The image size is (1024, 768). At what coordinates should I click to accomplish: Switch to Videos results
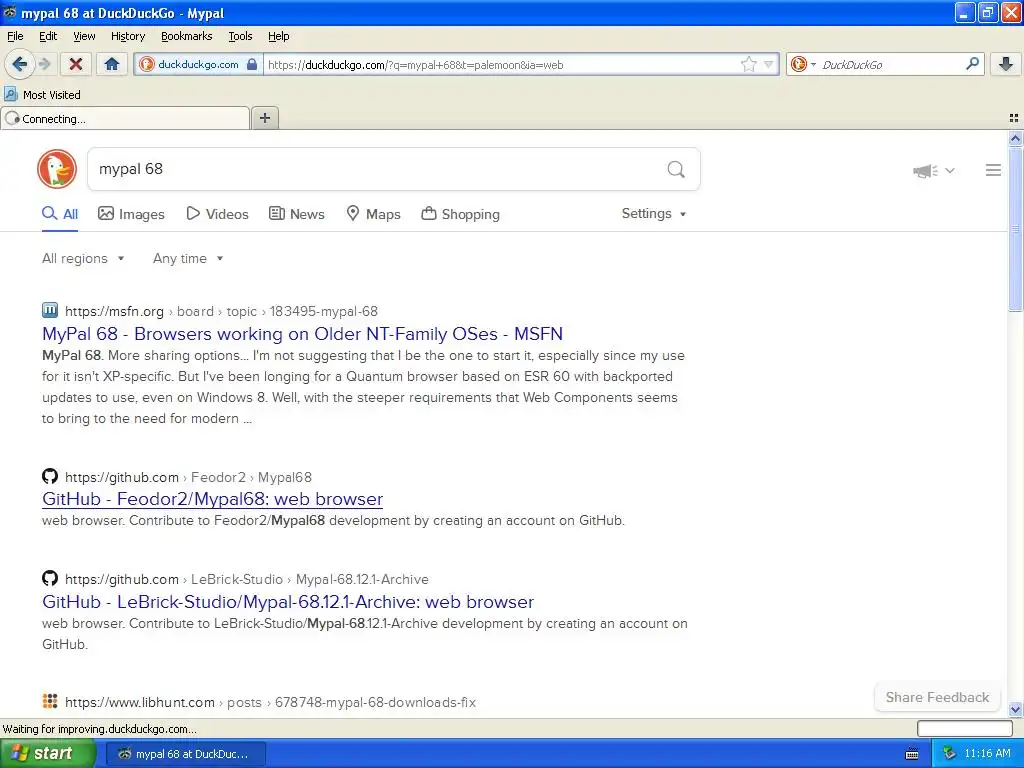click(217, 214)
